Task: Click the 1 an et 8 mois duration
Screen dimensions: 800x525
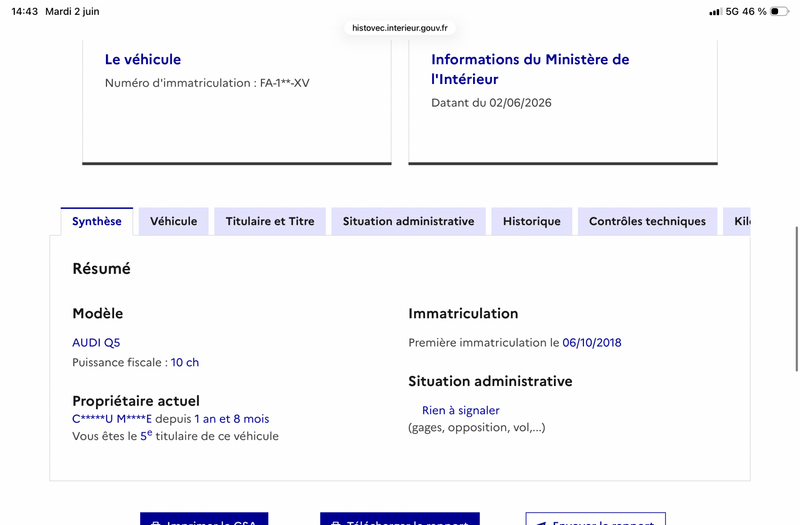Action: (x=232, y=419)
